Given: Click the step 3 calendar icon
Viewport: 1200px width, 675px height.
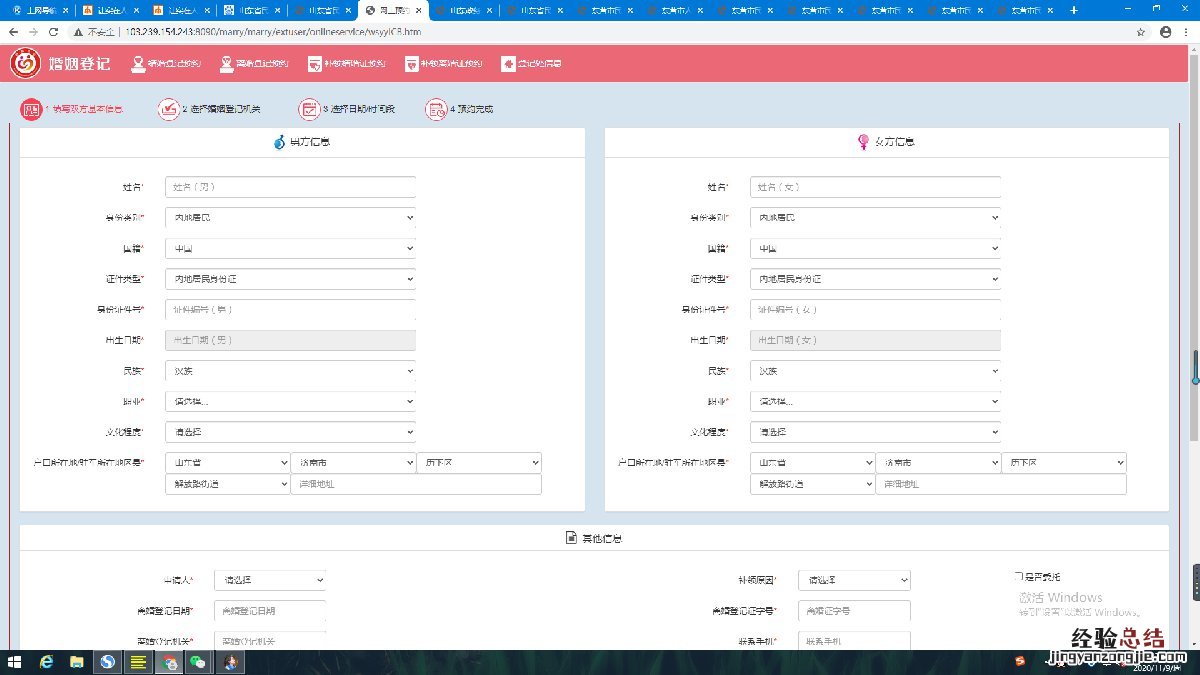Looking at the screenshot, I should pos(309,109).
